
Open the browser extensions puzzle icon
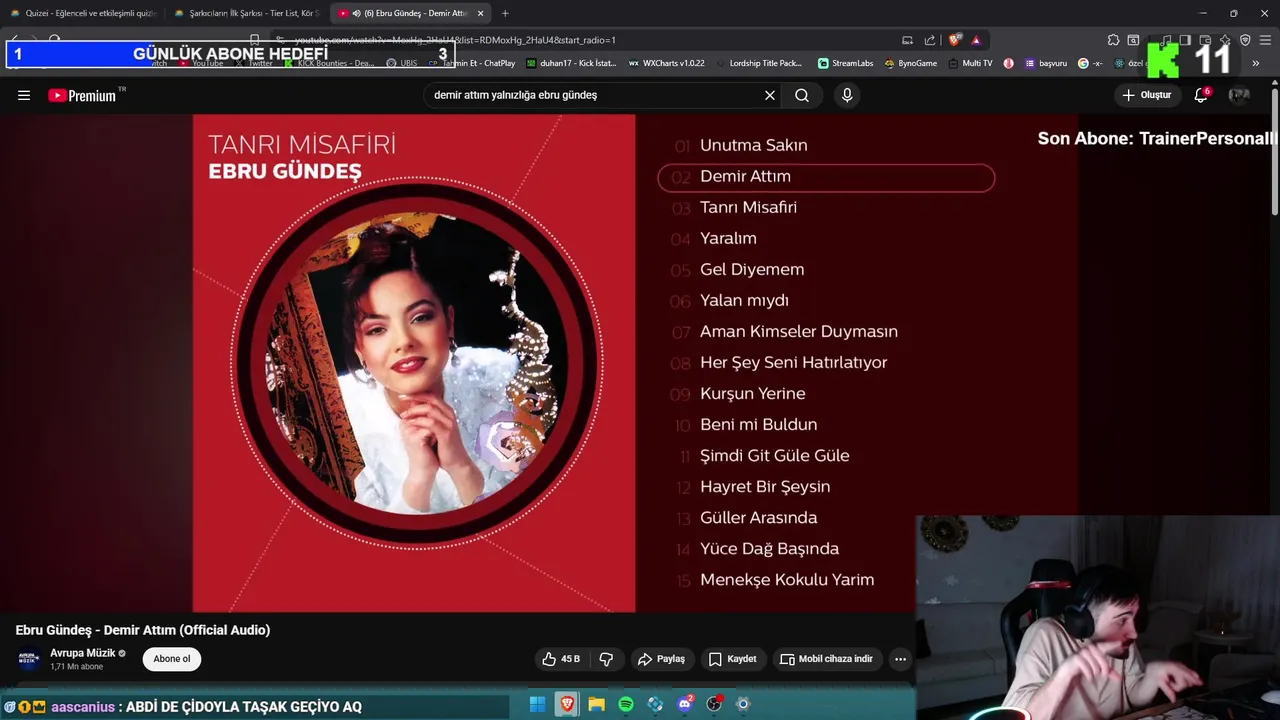pos(1113,40)
